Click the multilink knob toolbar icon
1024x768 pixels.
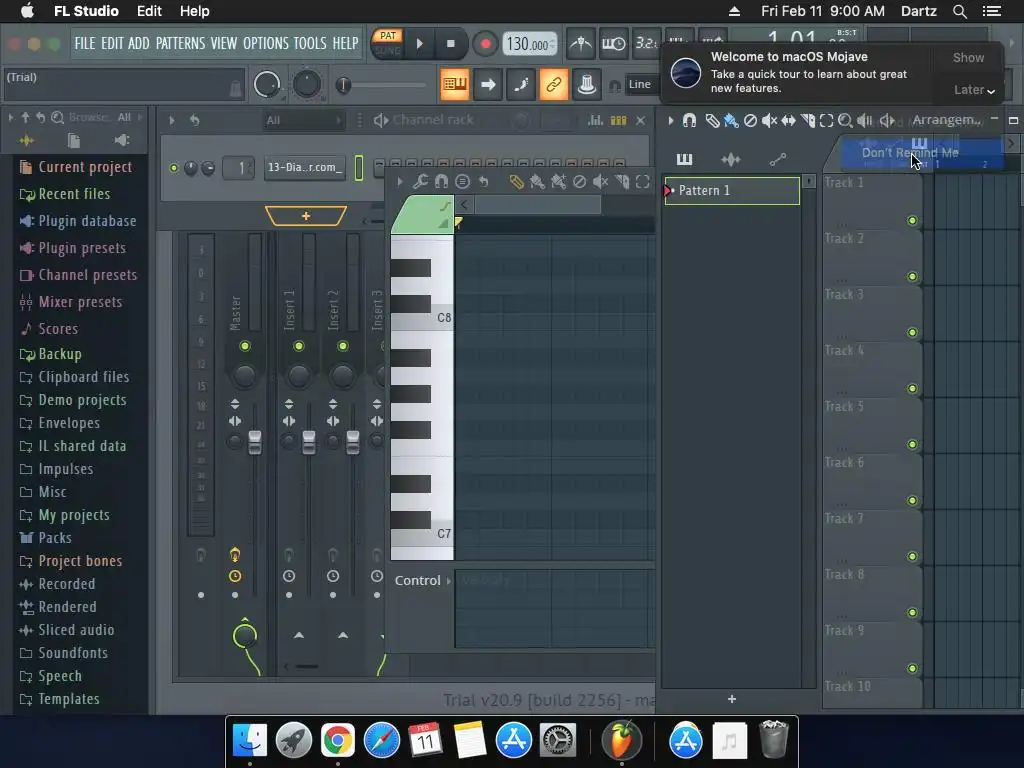(586, 84)
